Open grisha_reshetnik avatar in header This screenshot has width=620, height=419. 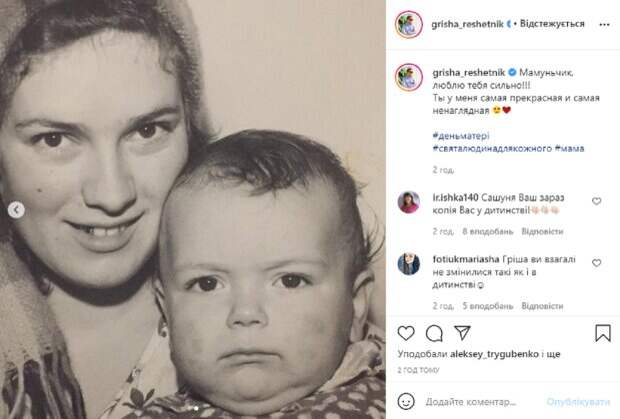point(409,24)
